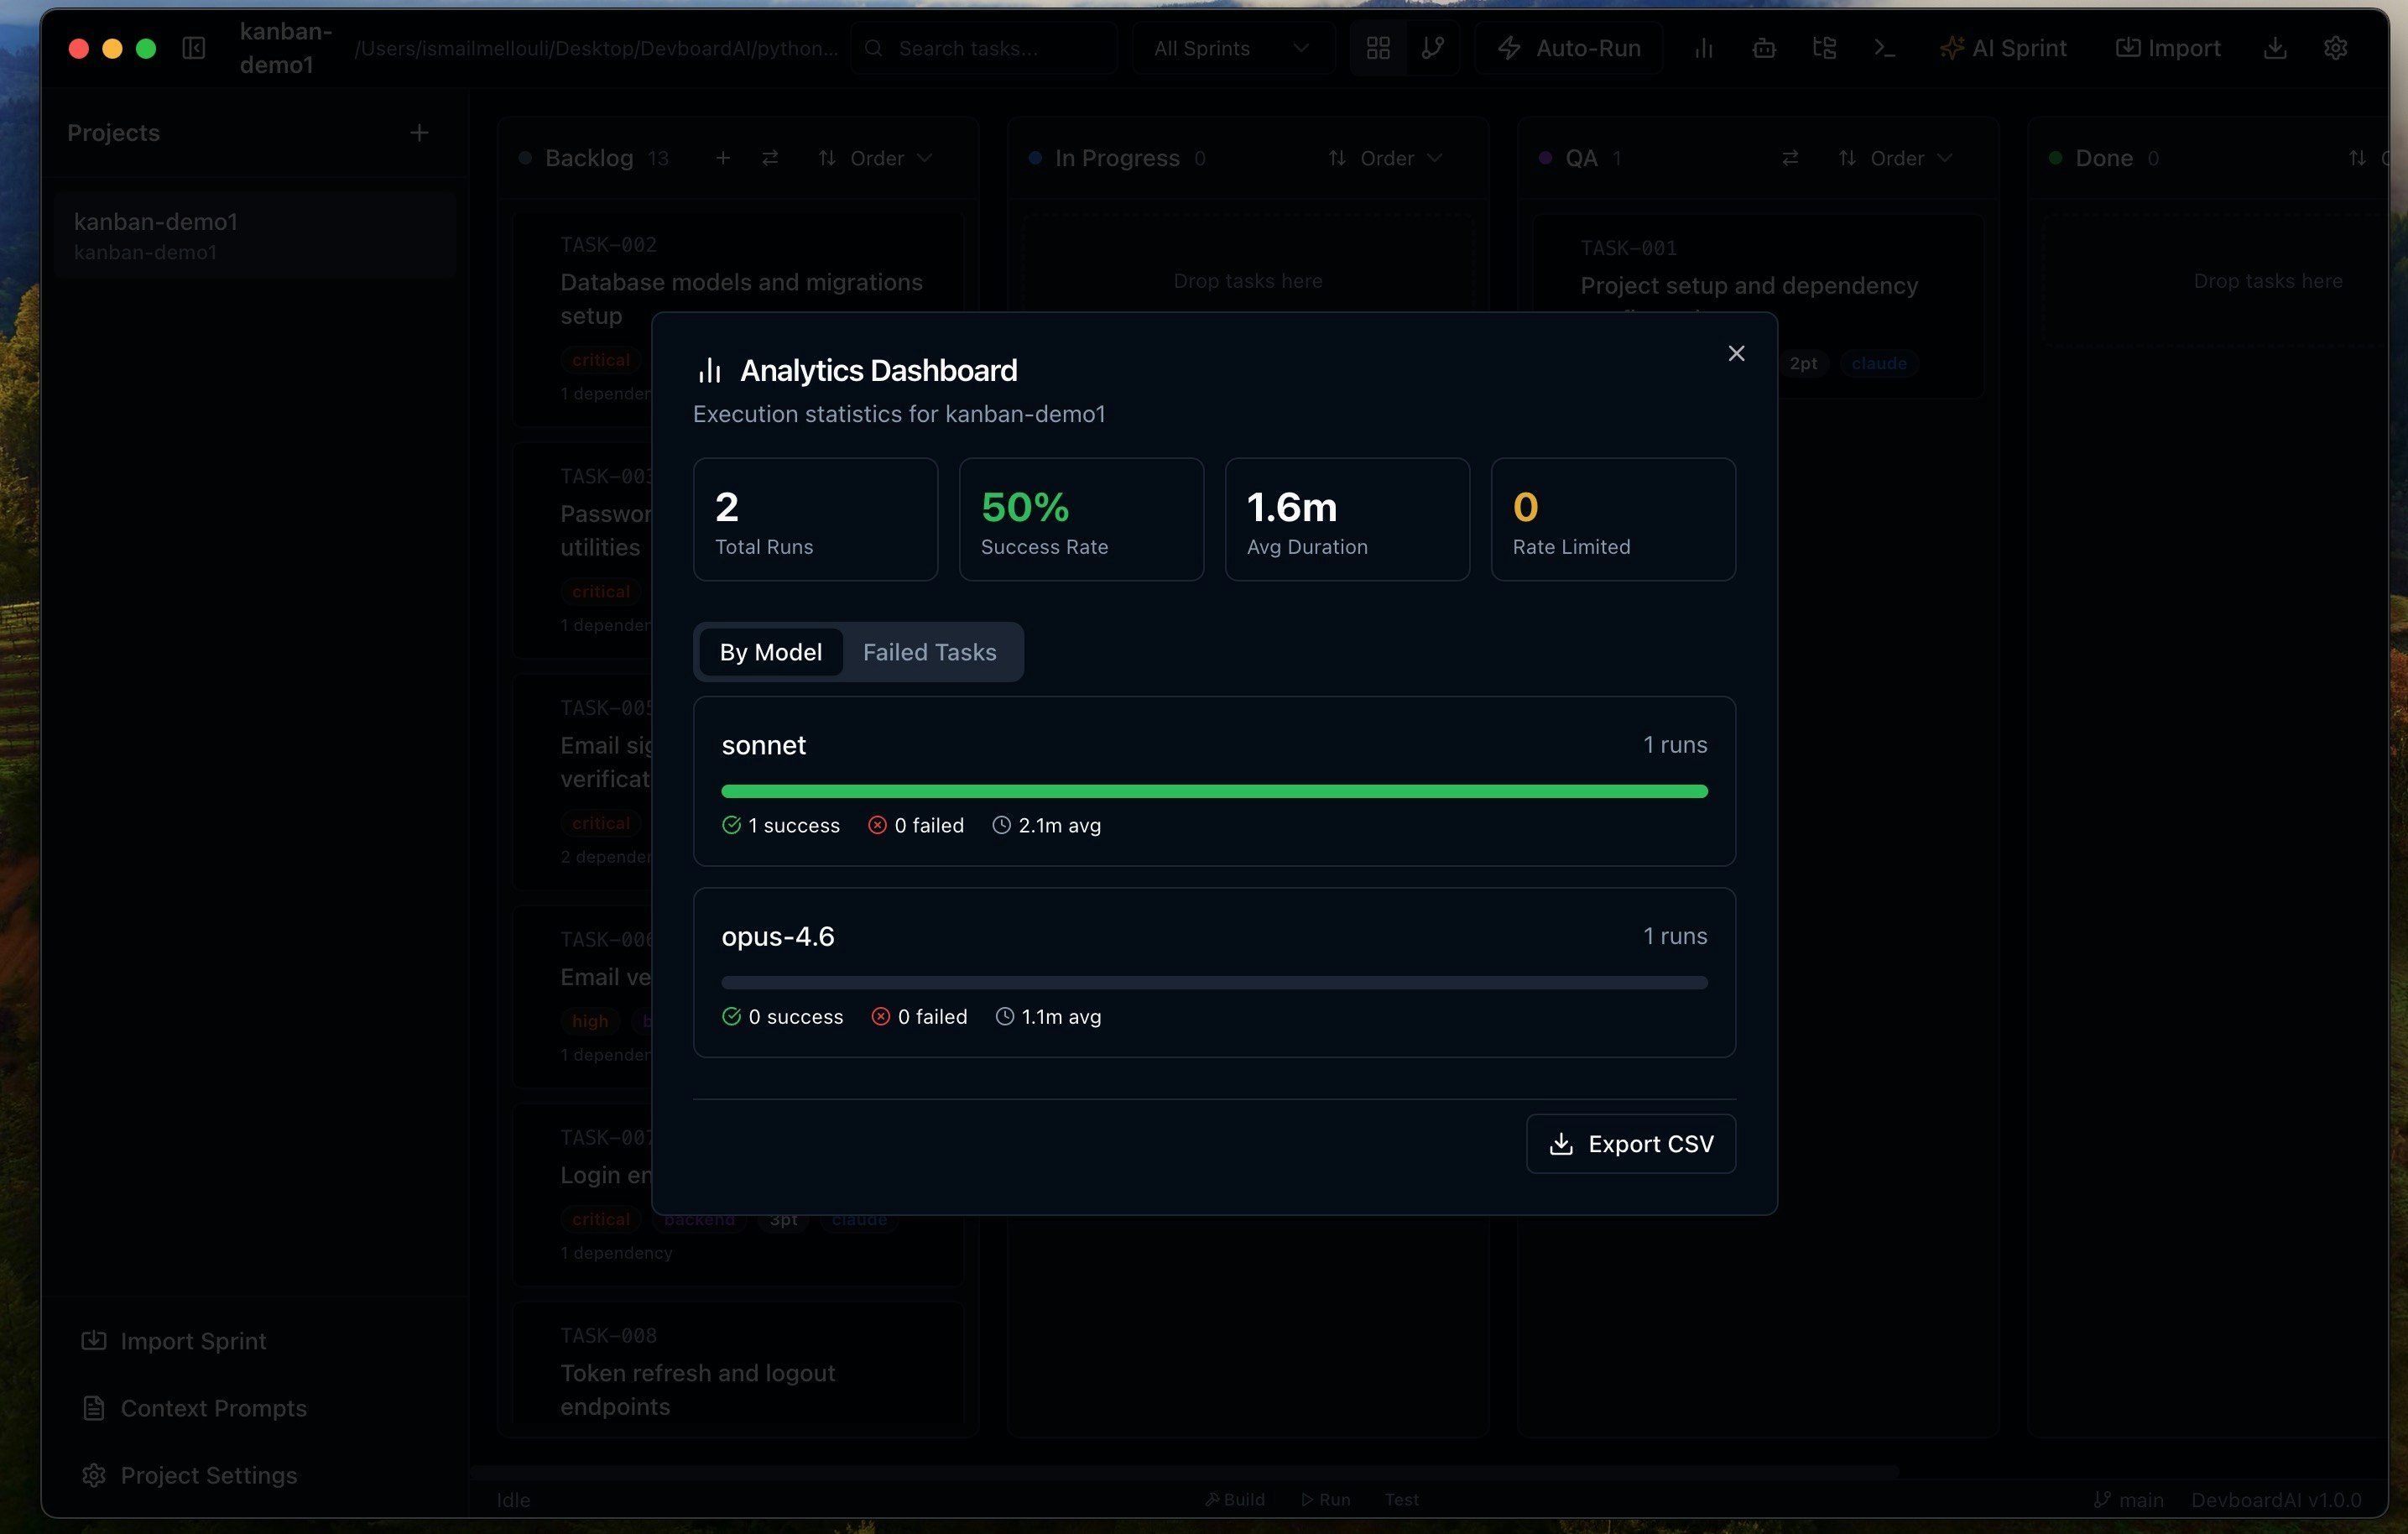Click the task search field
Viewport: 2408px width, 1534px height.
pyautogui.click(x=984, y=47)
